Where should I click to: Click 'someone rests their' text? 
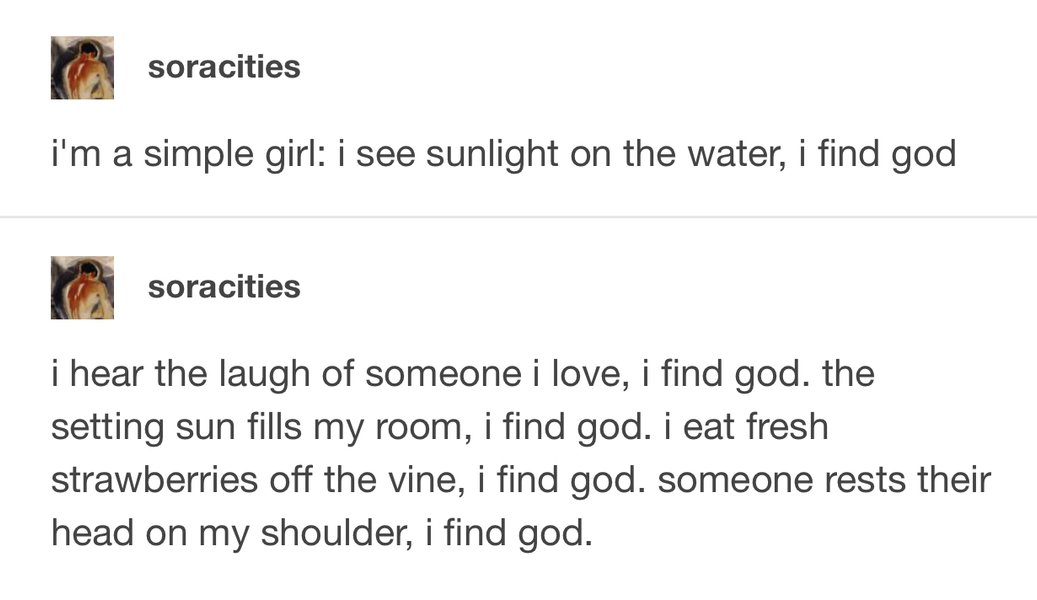(x=824, y=480)
